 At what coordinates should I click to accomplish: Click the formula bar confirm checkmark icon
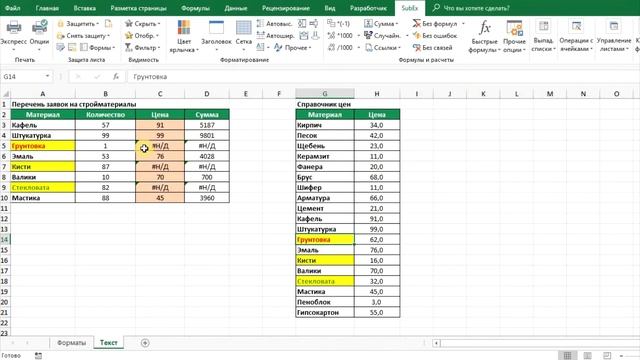(x=97, y=76)
